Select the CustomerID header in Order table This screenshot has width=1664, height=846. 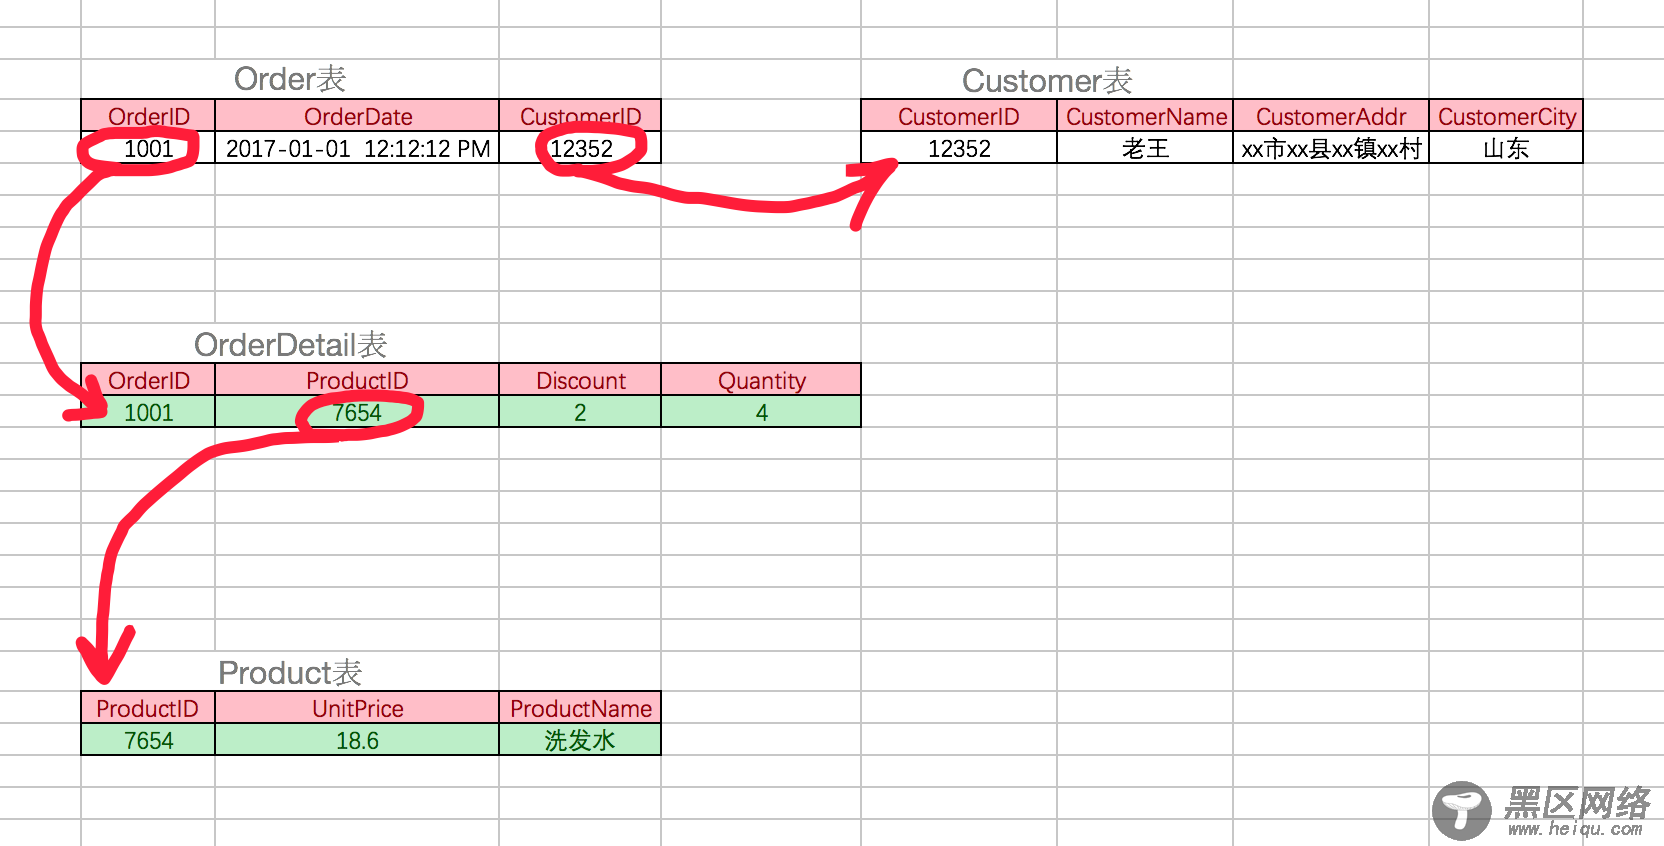580,116
